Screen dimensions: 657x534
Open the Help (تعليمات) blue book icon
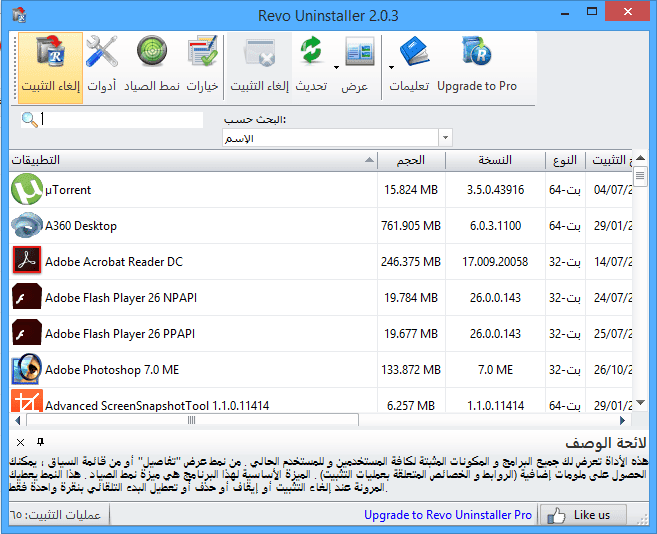tap(414, 51)
